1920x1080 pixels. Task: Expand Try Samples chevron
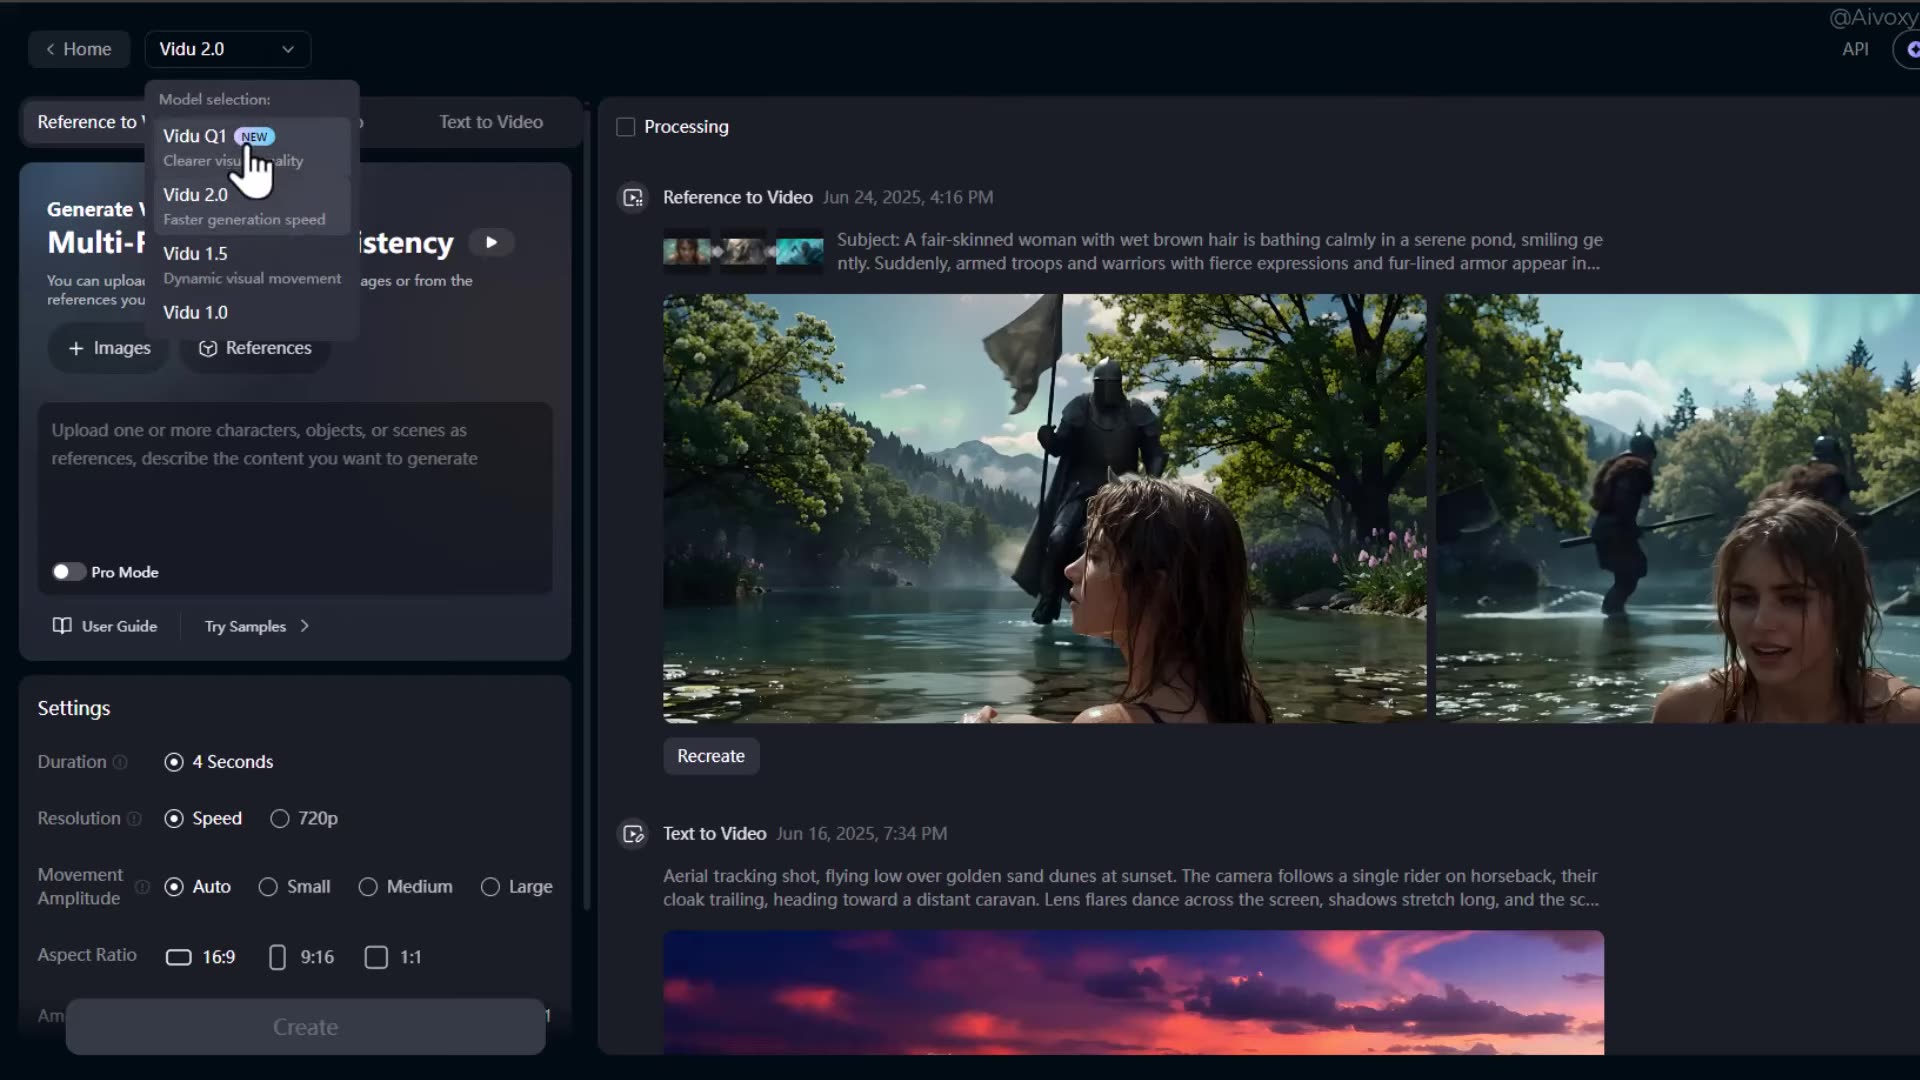(305, 626)
